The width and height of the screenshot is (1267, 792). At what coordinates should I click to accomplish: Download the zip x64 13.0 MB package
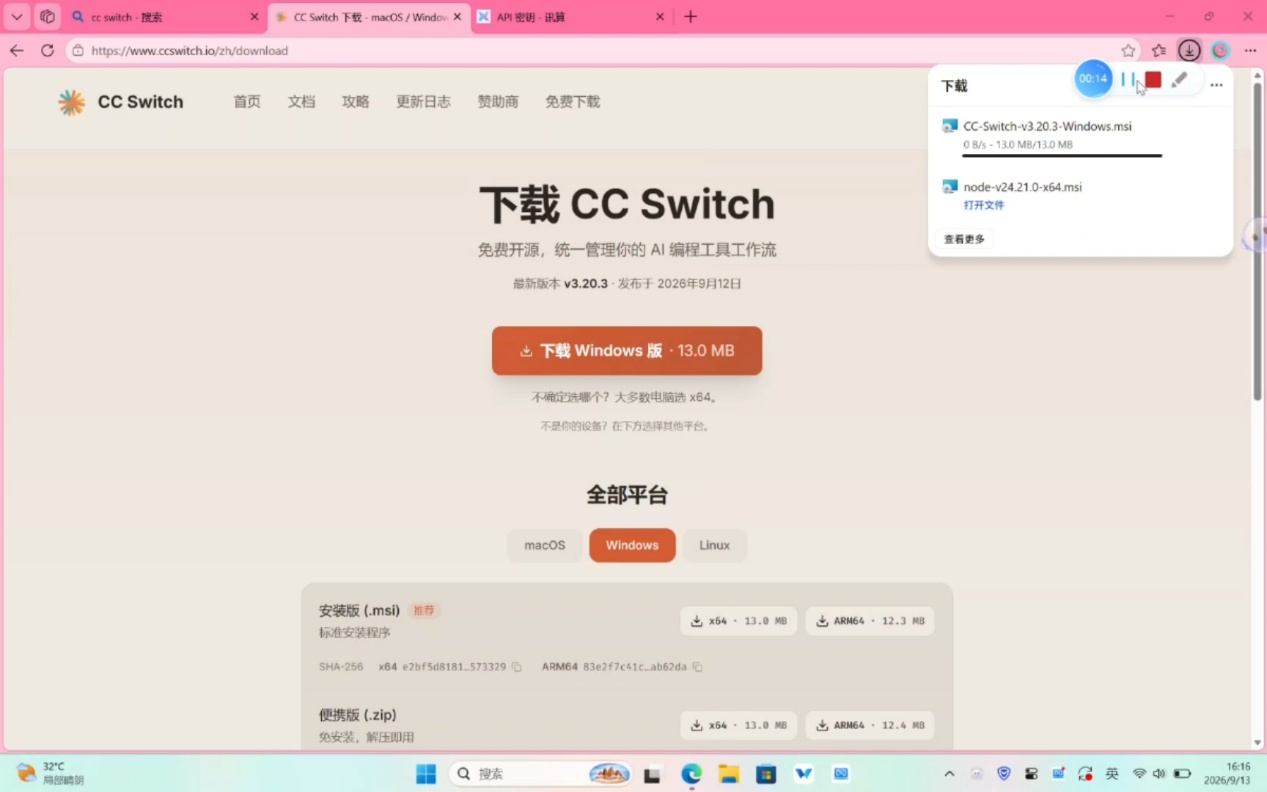[x=739, y=725]
